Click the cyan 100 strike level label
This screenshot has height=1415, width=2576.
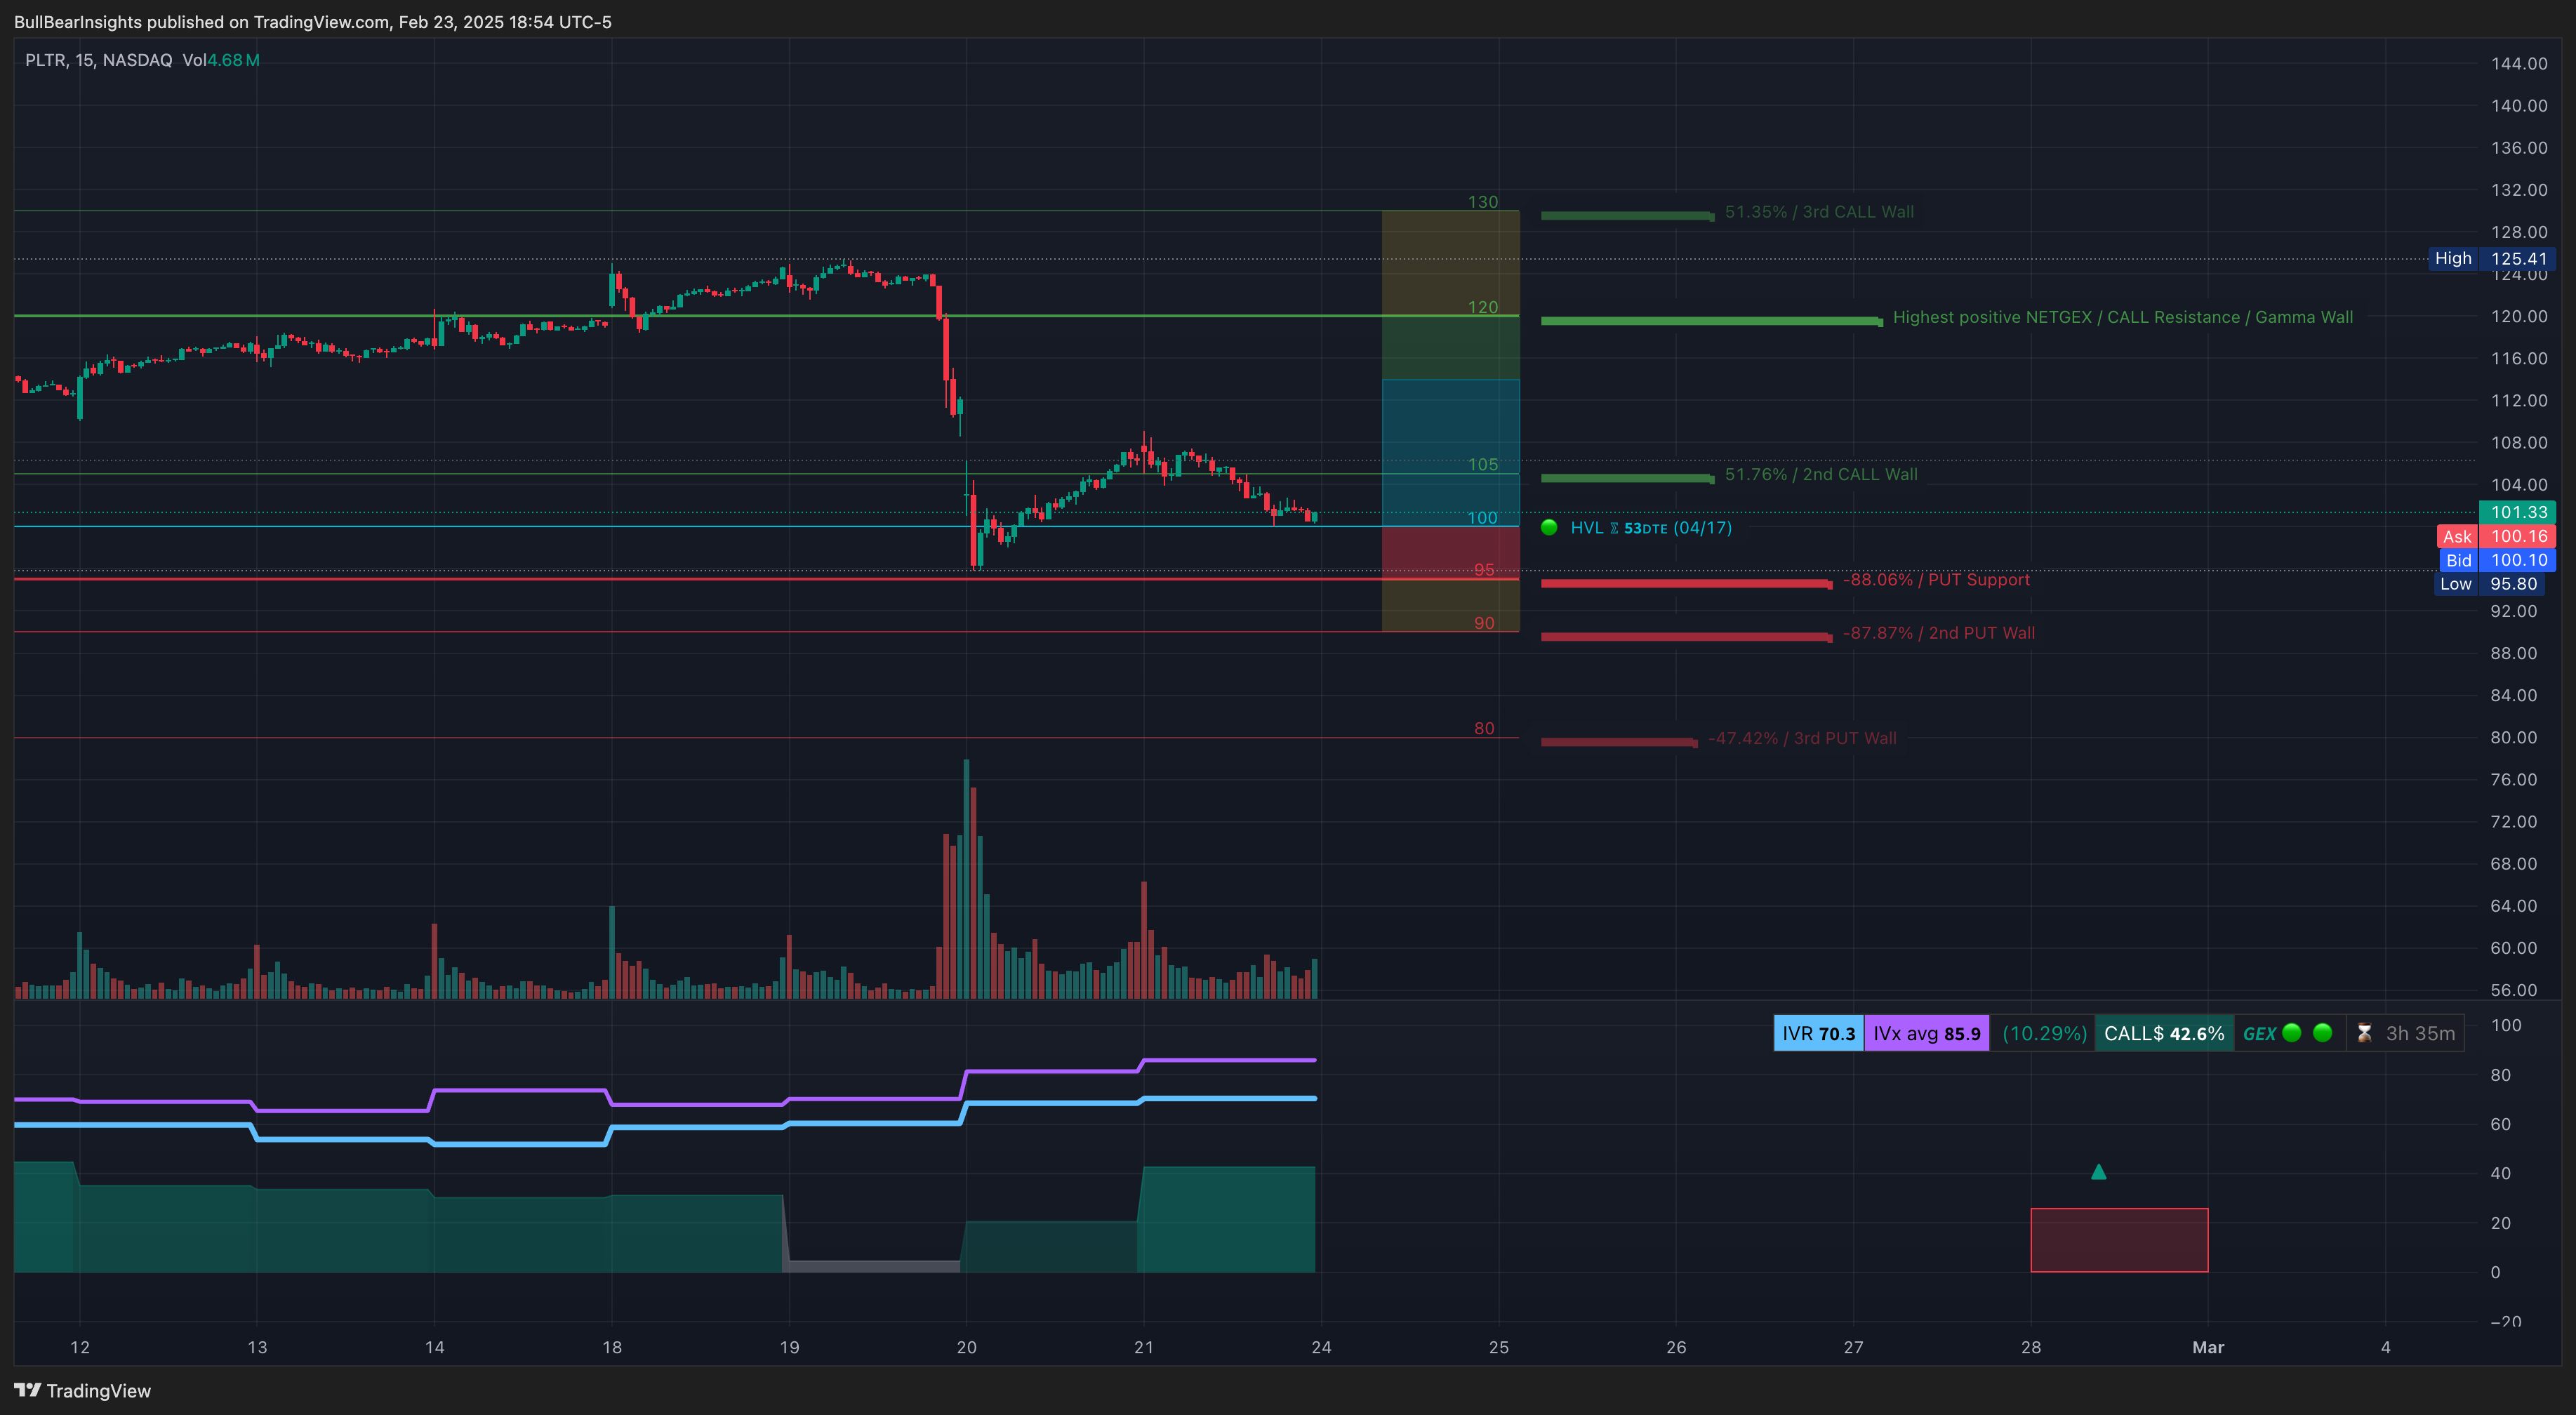[1483, 517]
